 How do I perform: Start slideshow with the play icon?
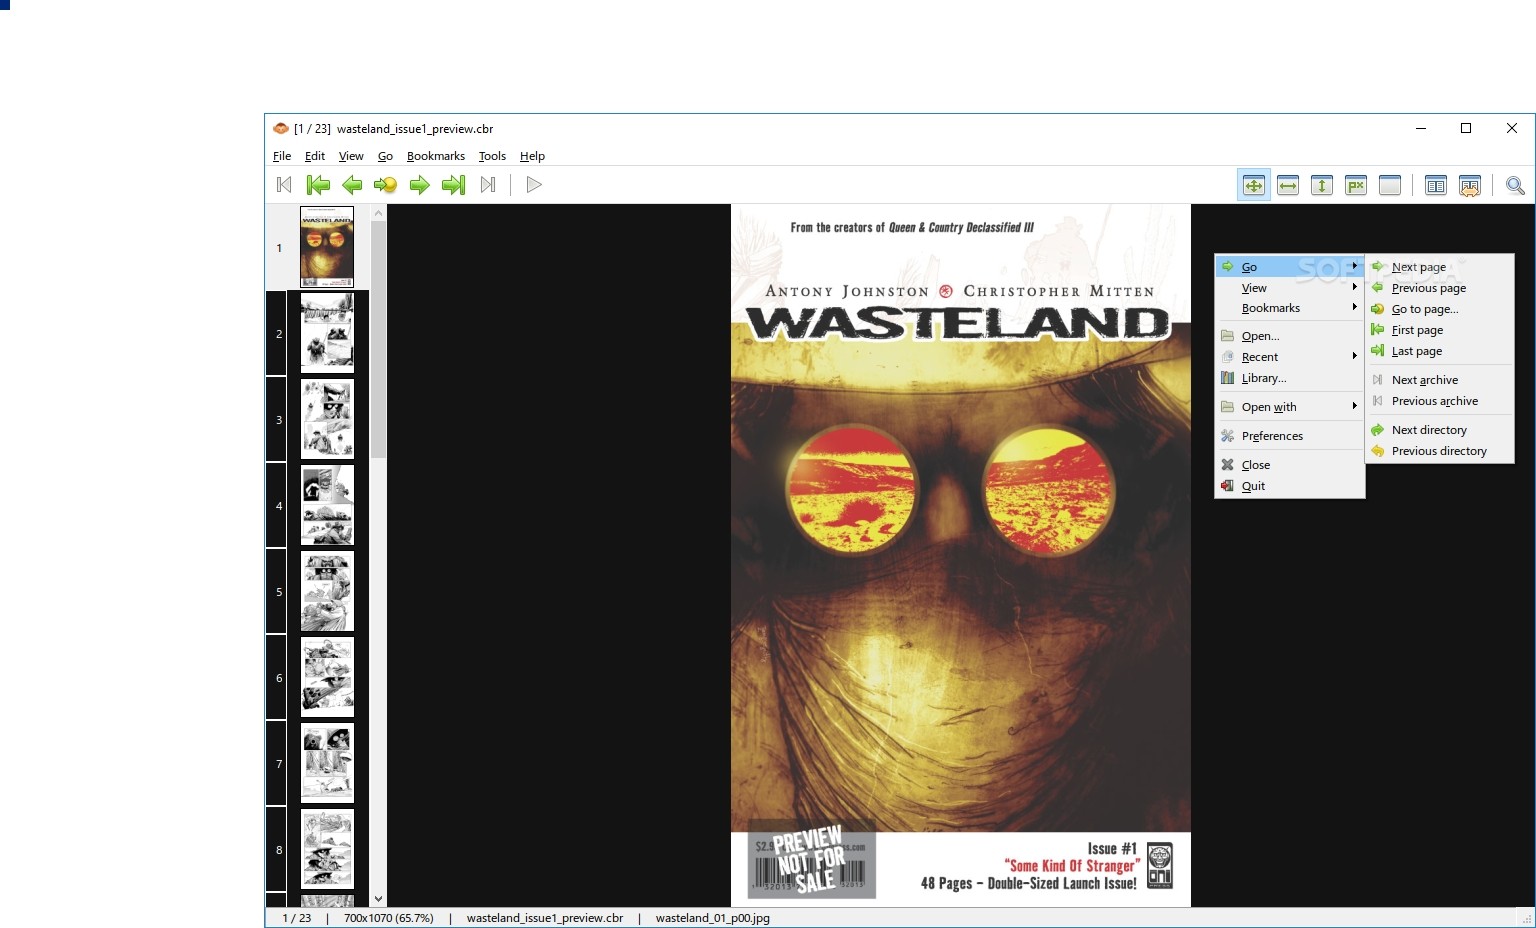[x=534, y=185]
